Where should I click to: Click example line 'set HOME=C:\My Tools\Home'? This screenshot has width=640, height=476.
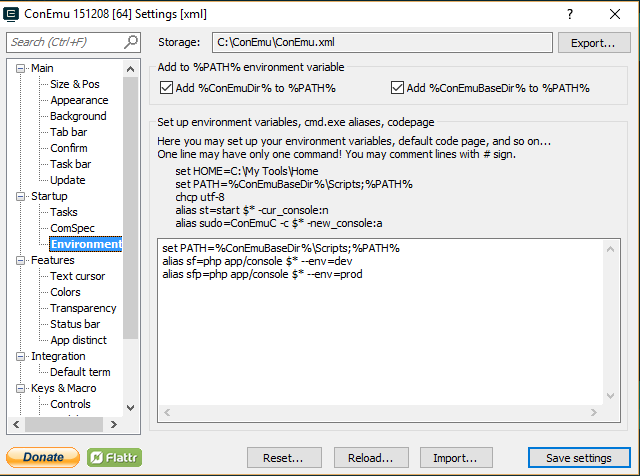coord(247,171)
